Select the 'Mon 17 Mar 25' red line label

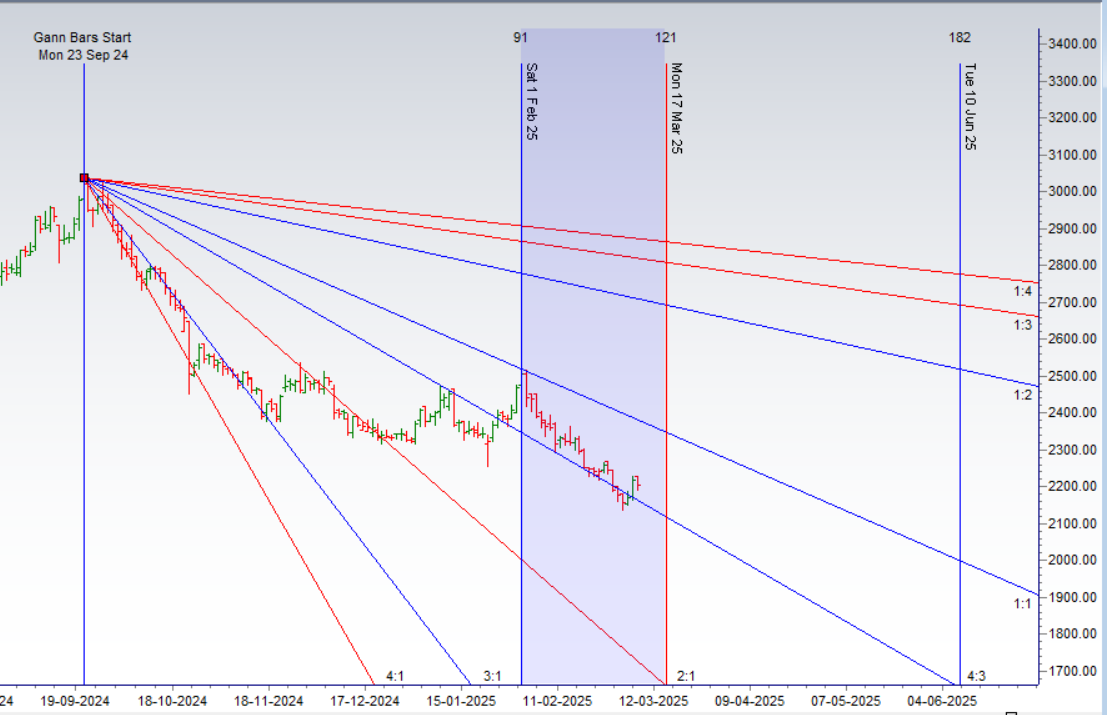(677, 108)
